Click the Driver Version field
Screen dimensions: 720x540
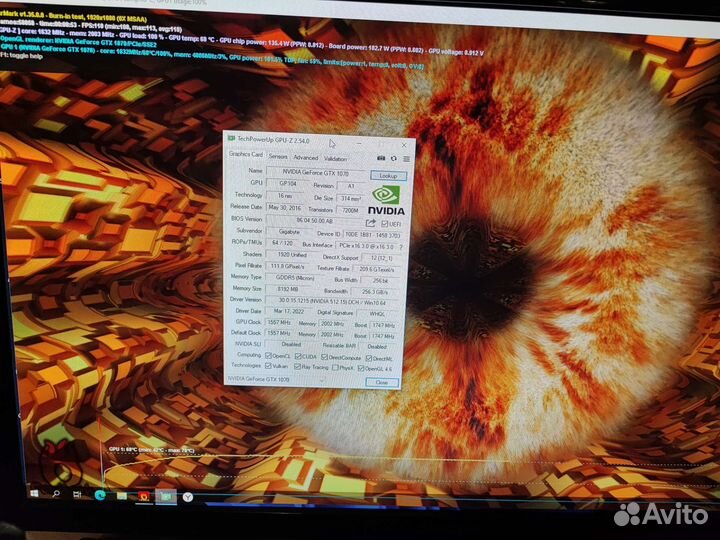332,302
